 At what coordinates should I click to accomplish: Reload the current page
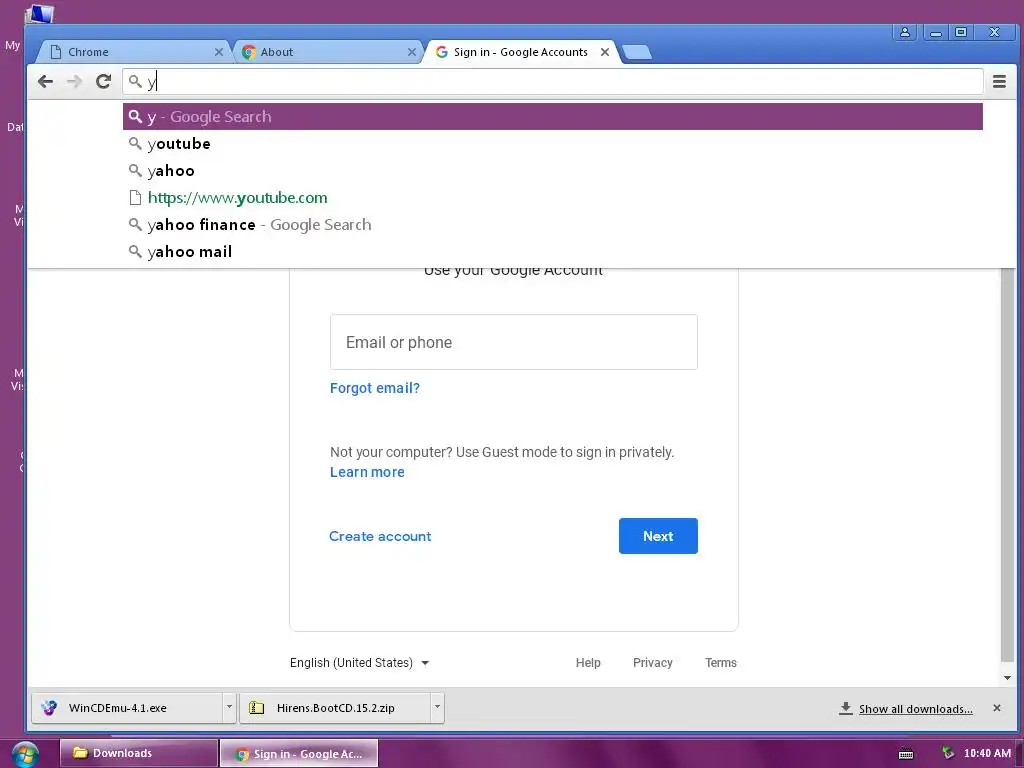point(103,82)
